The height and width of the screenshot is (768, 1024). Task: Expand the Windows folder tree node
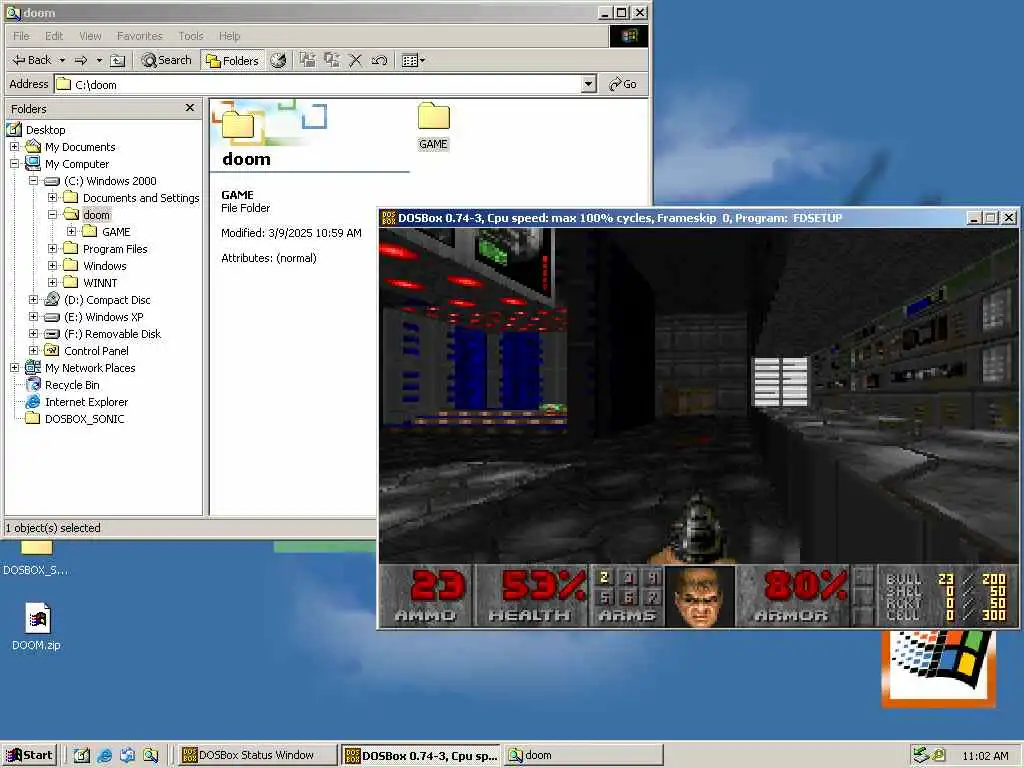(52, 266)
